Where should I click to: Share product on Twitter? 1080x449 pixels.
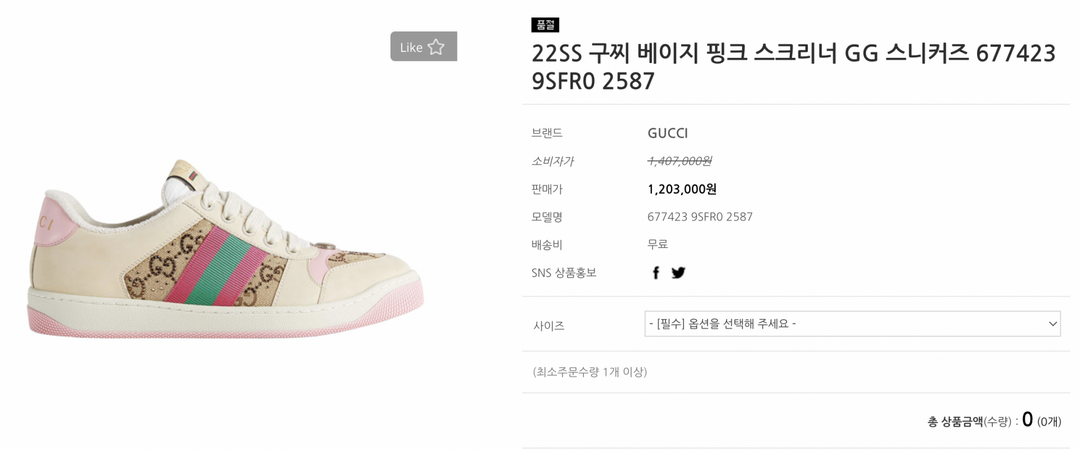click(x=678, y=273)
